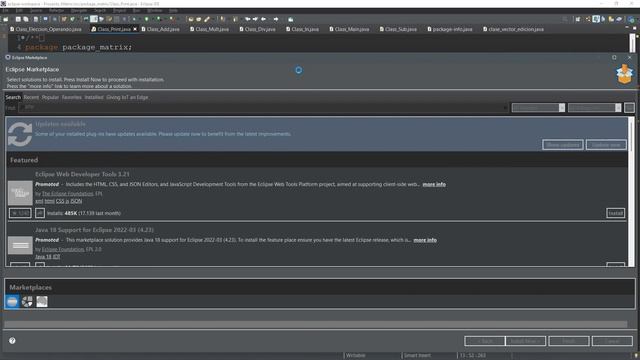Image resolution: width=640 pixels, height=360 pixels.
Task: Open more info for Java 18 Support
Action: click(425, 240)
